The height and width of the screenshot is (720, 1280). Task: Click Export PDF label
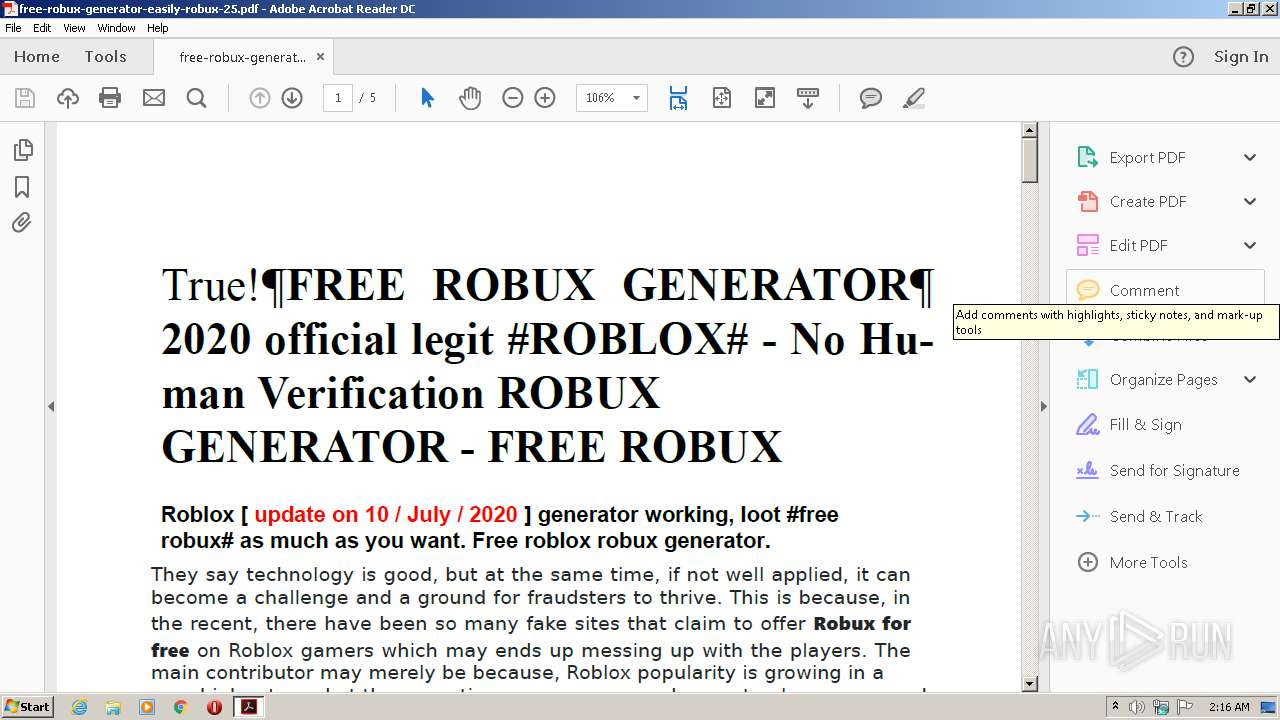[1147, 158]
